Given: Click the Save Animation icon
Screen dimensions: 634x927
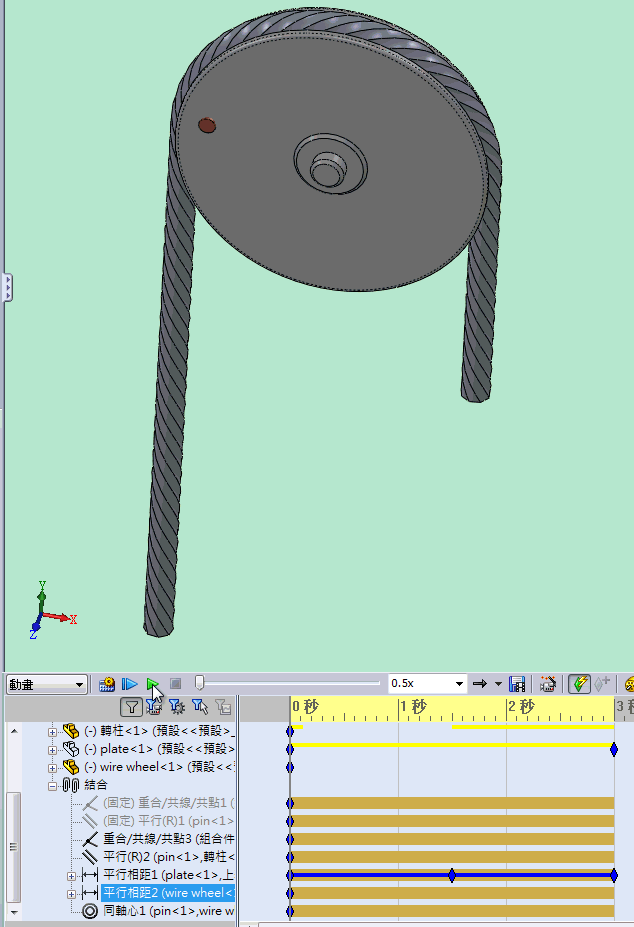Looking at the screenshot, I should click(517, 684).
